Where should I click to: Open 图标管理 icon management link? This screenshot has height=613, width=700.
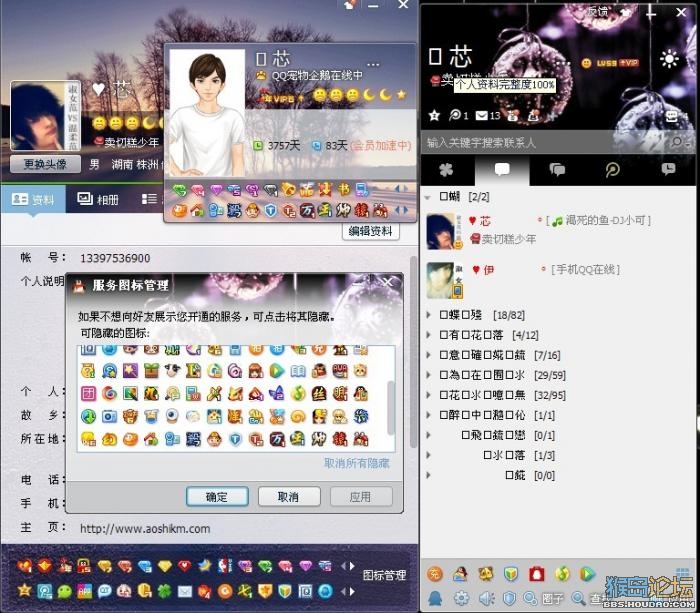(384, 575)
